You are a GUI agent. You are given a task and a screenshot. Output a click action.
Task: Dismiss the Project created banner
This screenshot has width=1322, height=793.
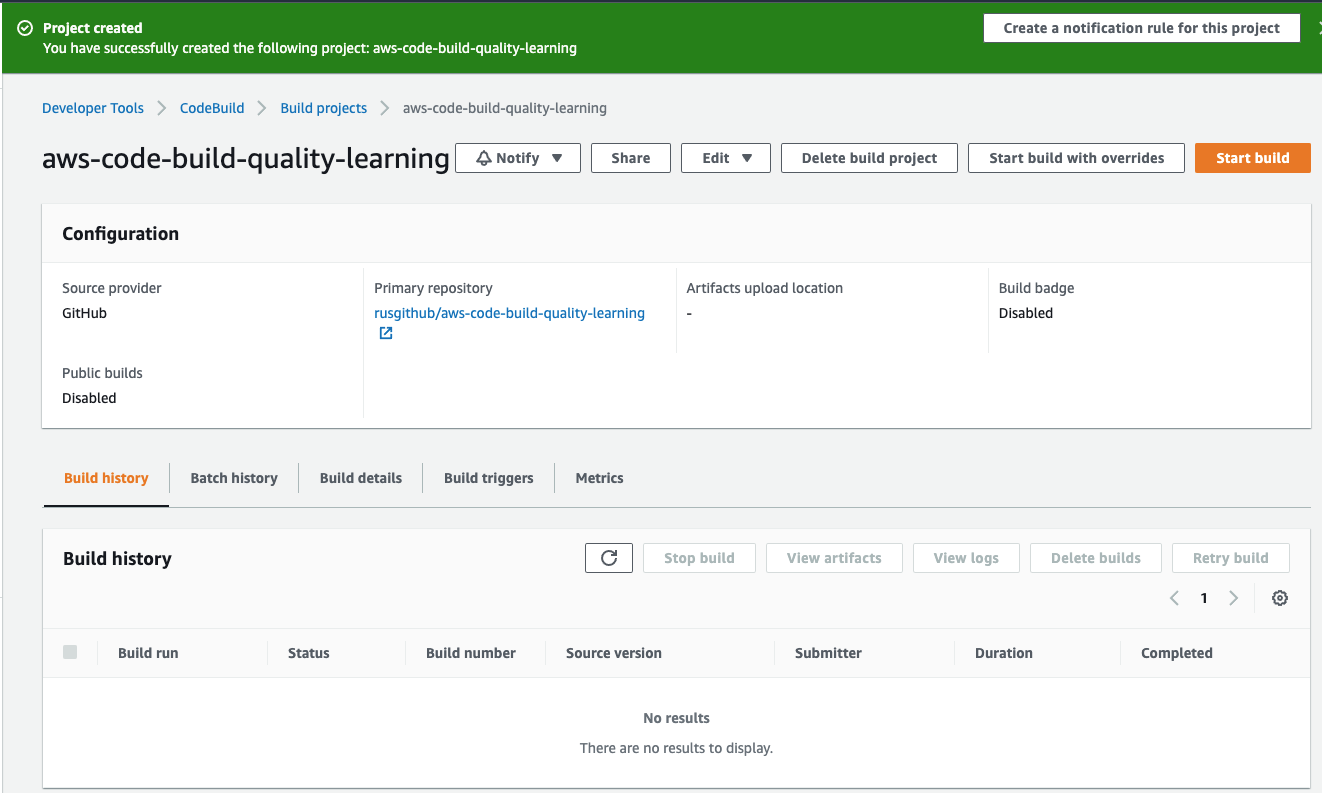tap(1318, 28)
